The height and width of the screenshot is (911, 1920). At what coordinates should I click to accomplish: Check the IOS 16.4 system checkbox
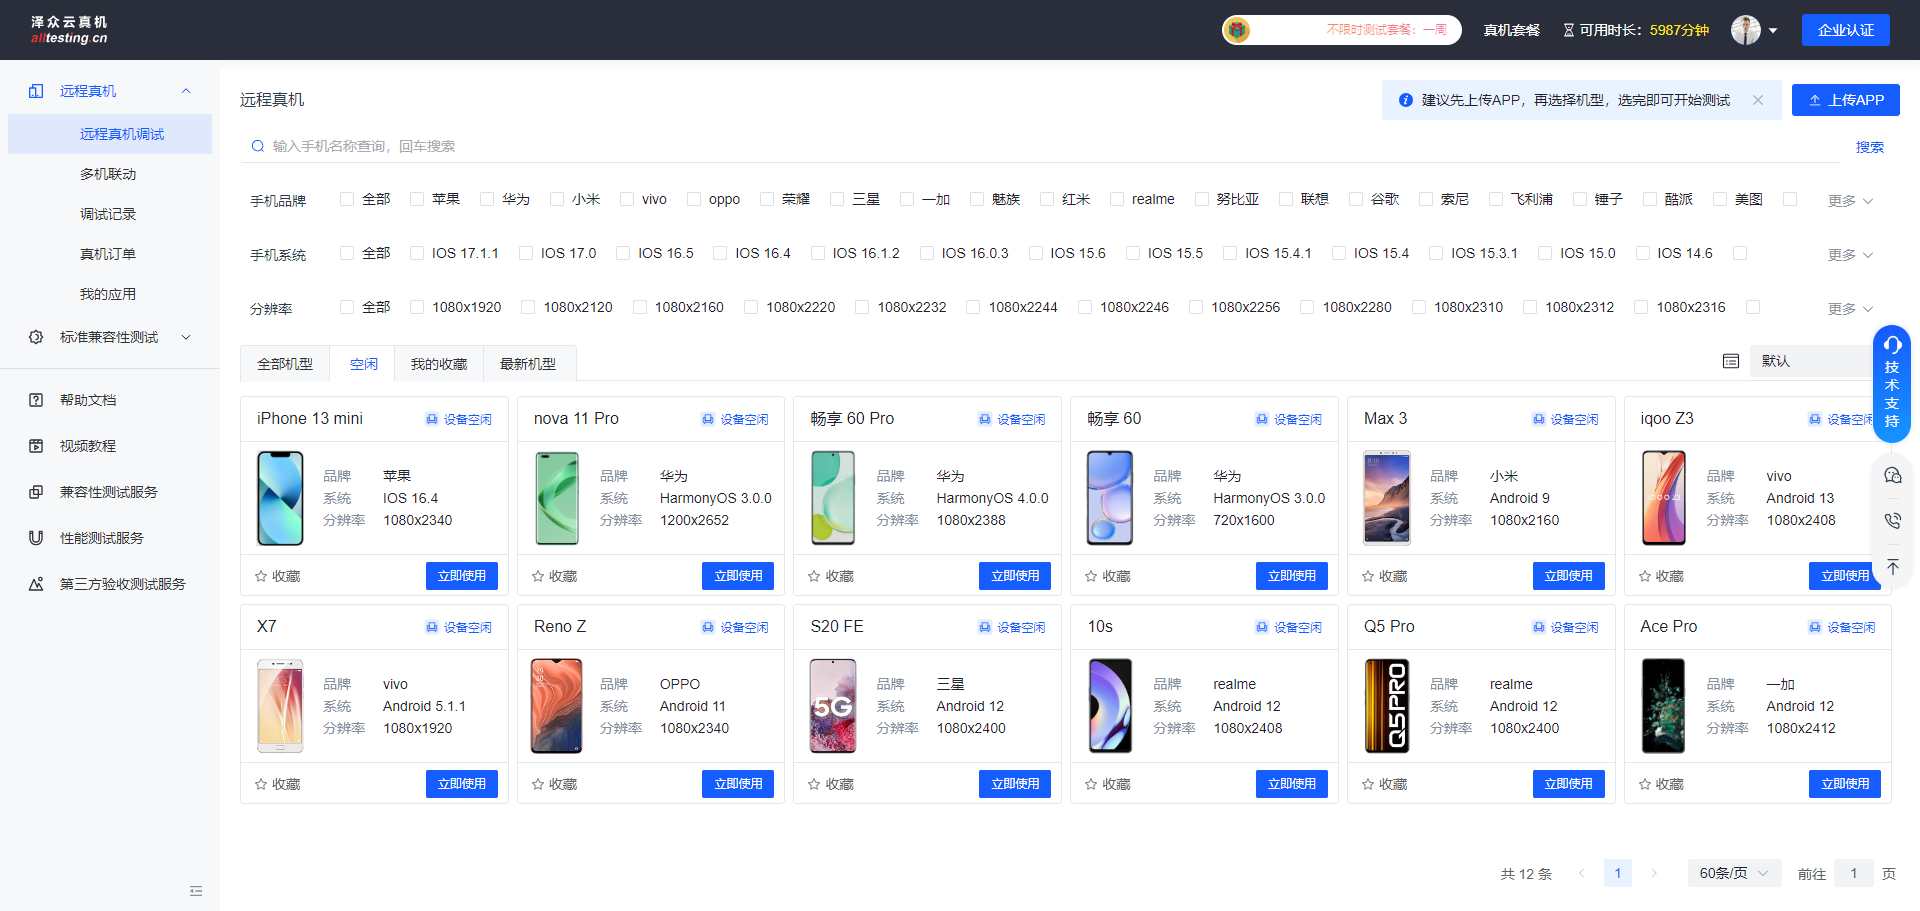coord(720,253)
